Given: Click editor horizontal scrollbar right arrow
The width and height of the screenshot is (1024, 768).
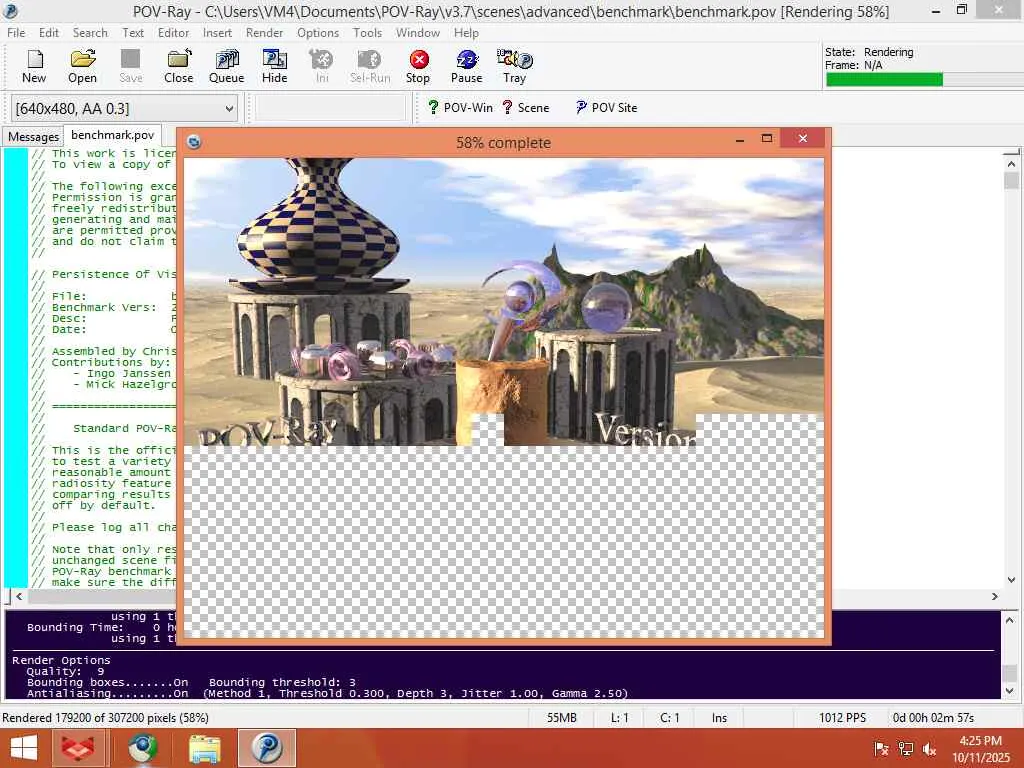Looking at the screenshot, I should click(995, 596).
